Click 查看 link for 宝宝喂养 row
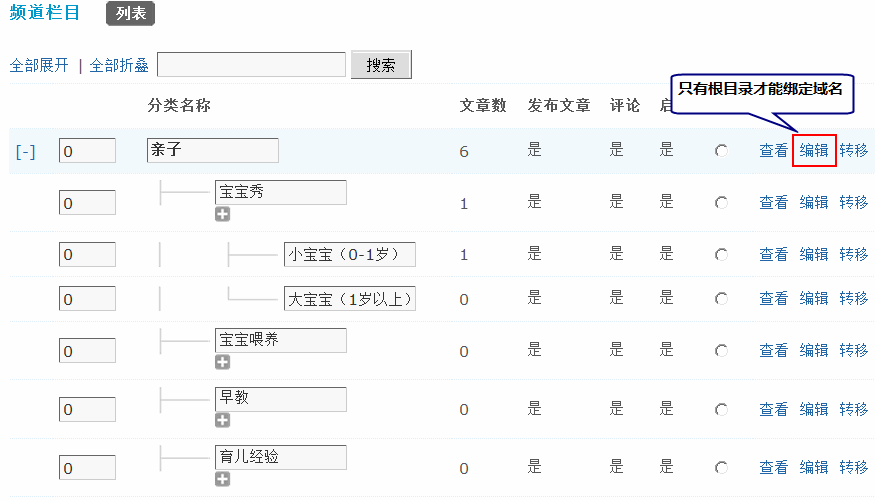The width and height of the screenshot is (875, 501). (773, 351)
